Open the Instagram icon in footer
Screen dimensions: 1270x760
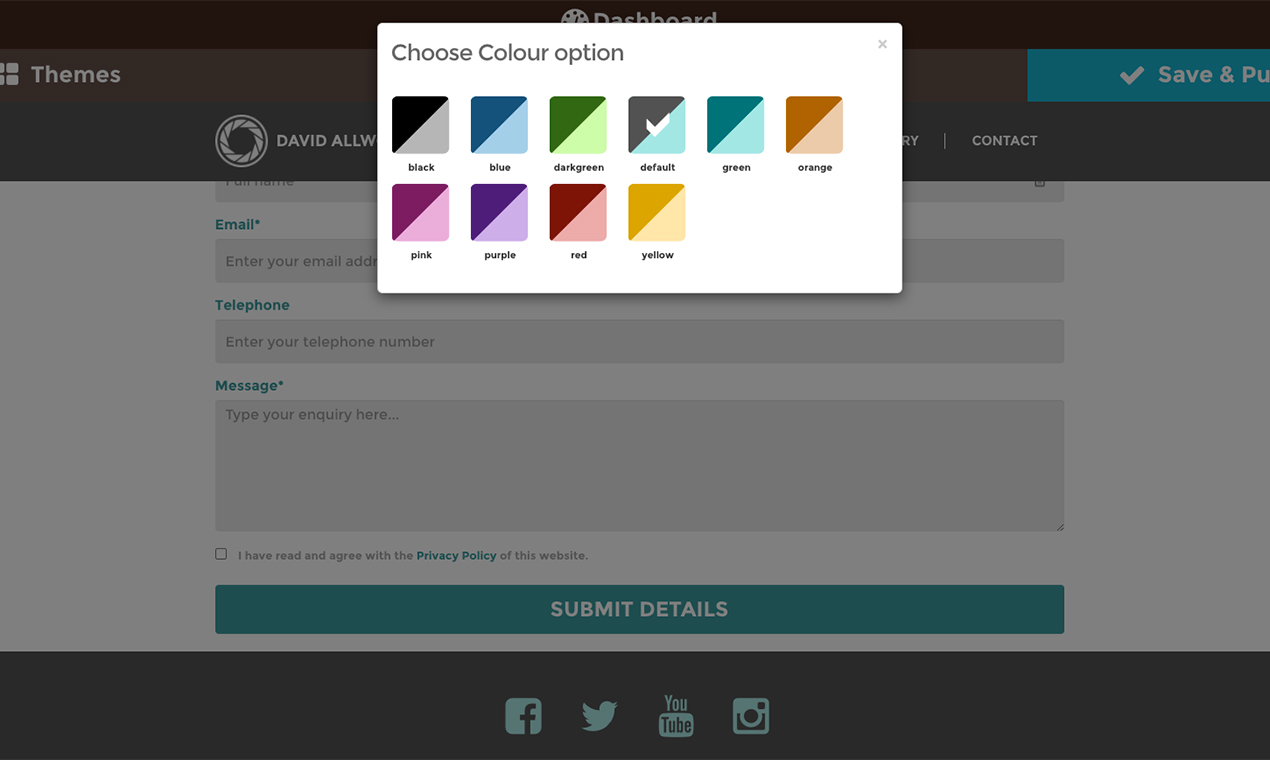pyautogui.click(x=751, y=716)
